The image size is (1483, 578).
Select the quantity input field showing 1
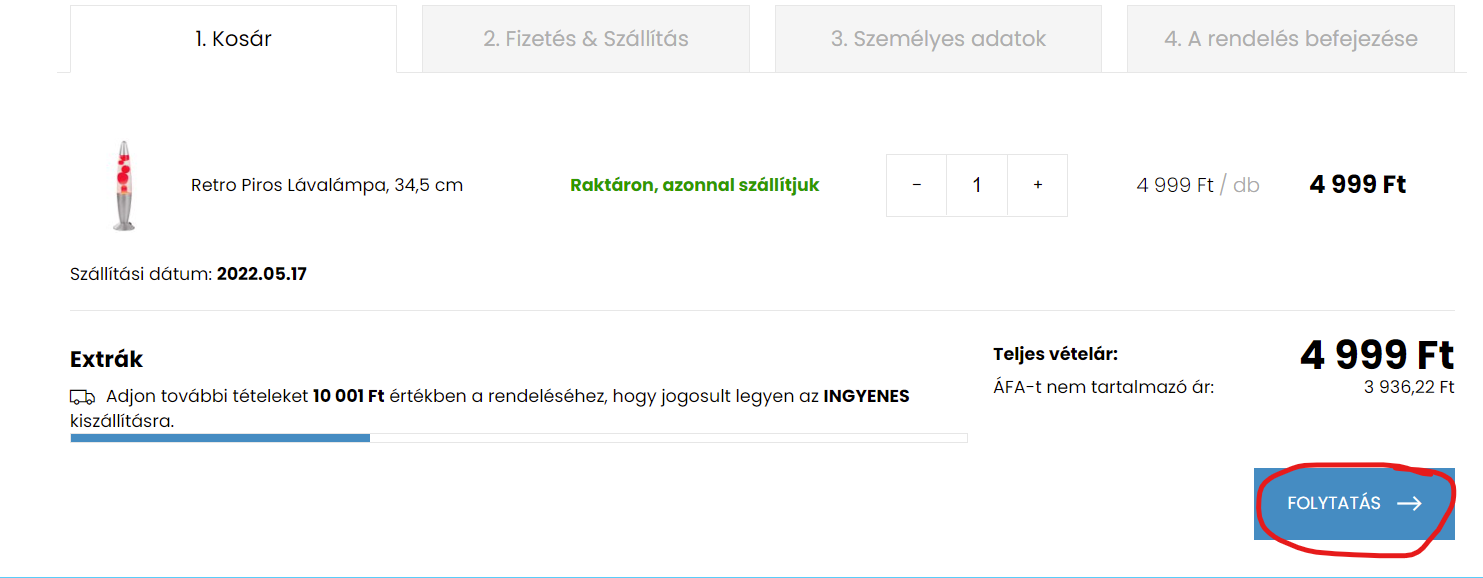(x=977, y=185)
